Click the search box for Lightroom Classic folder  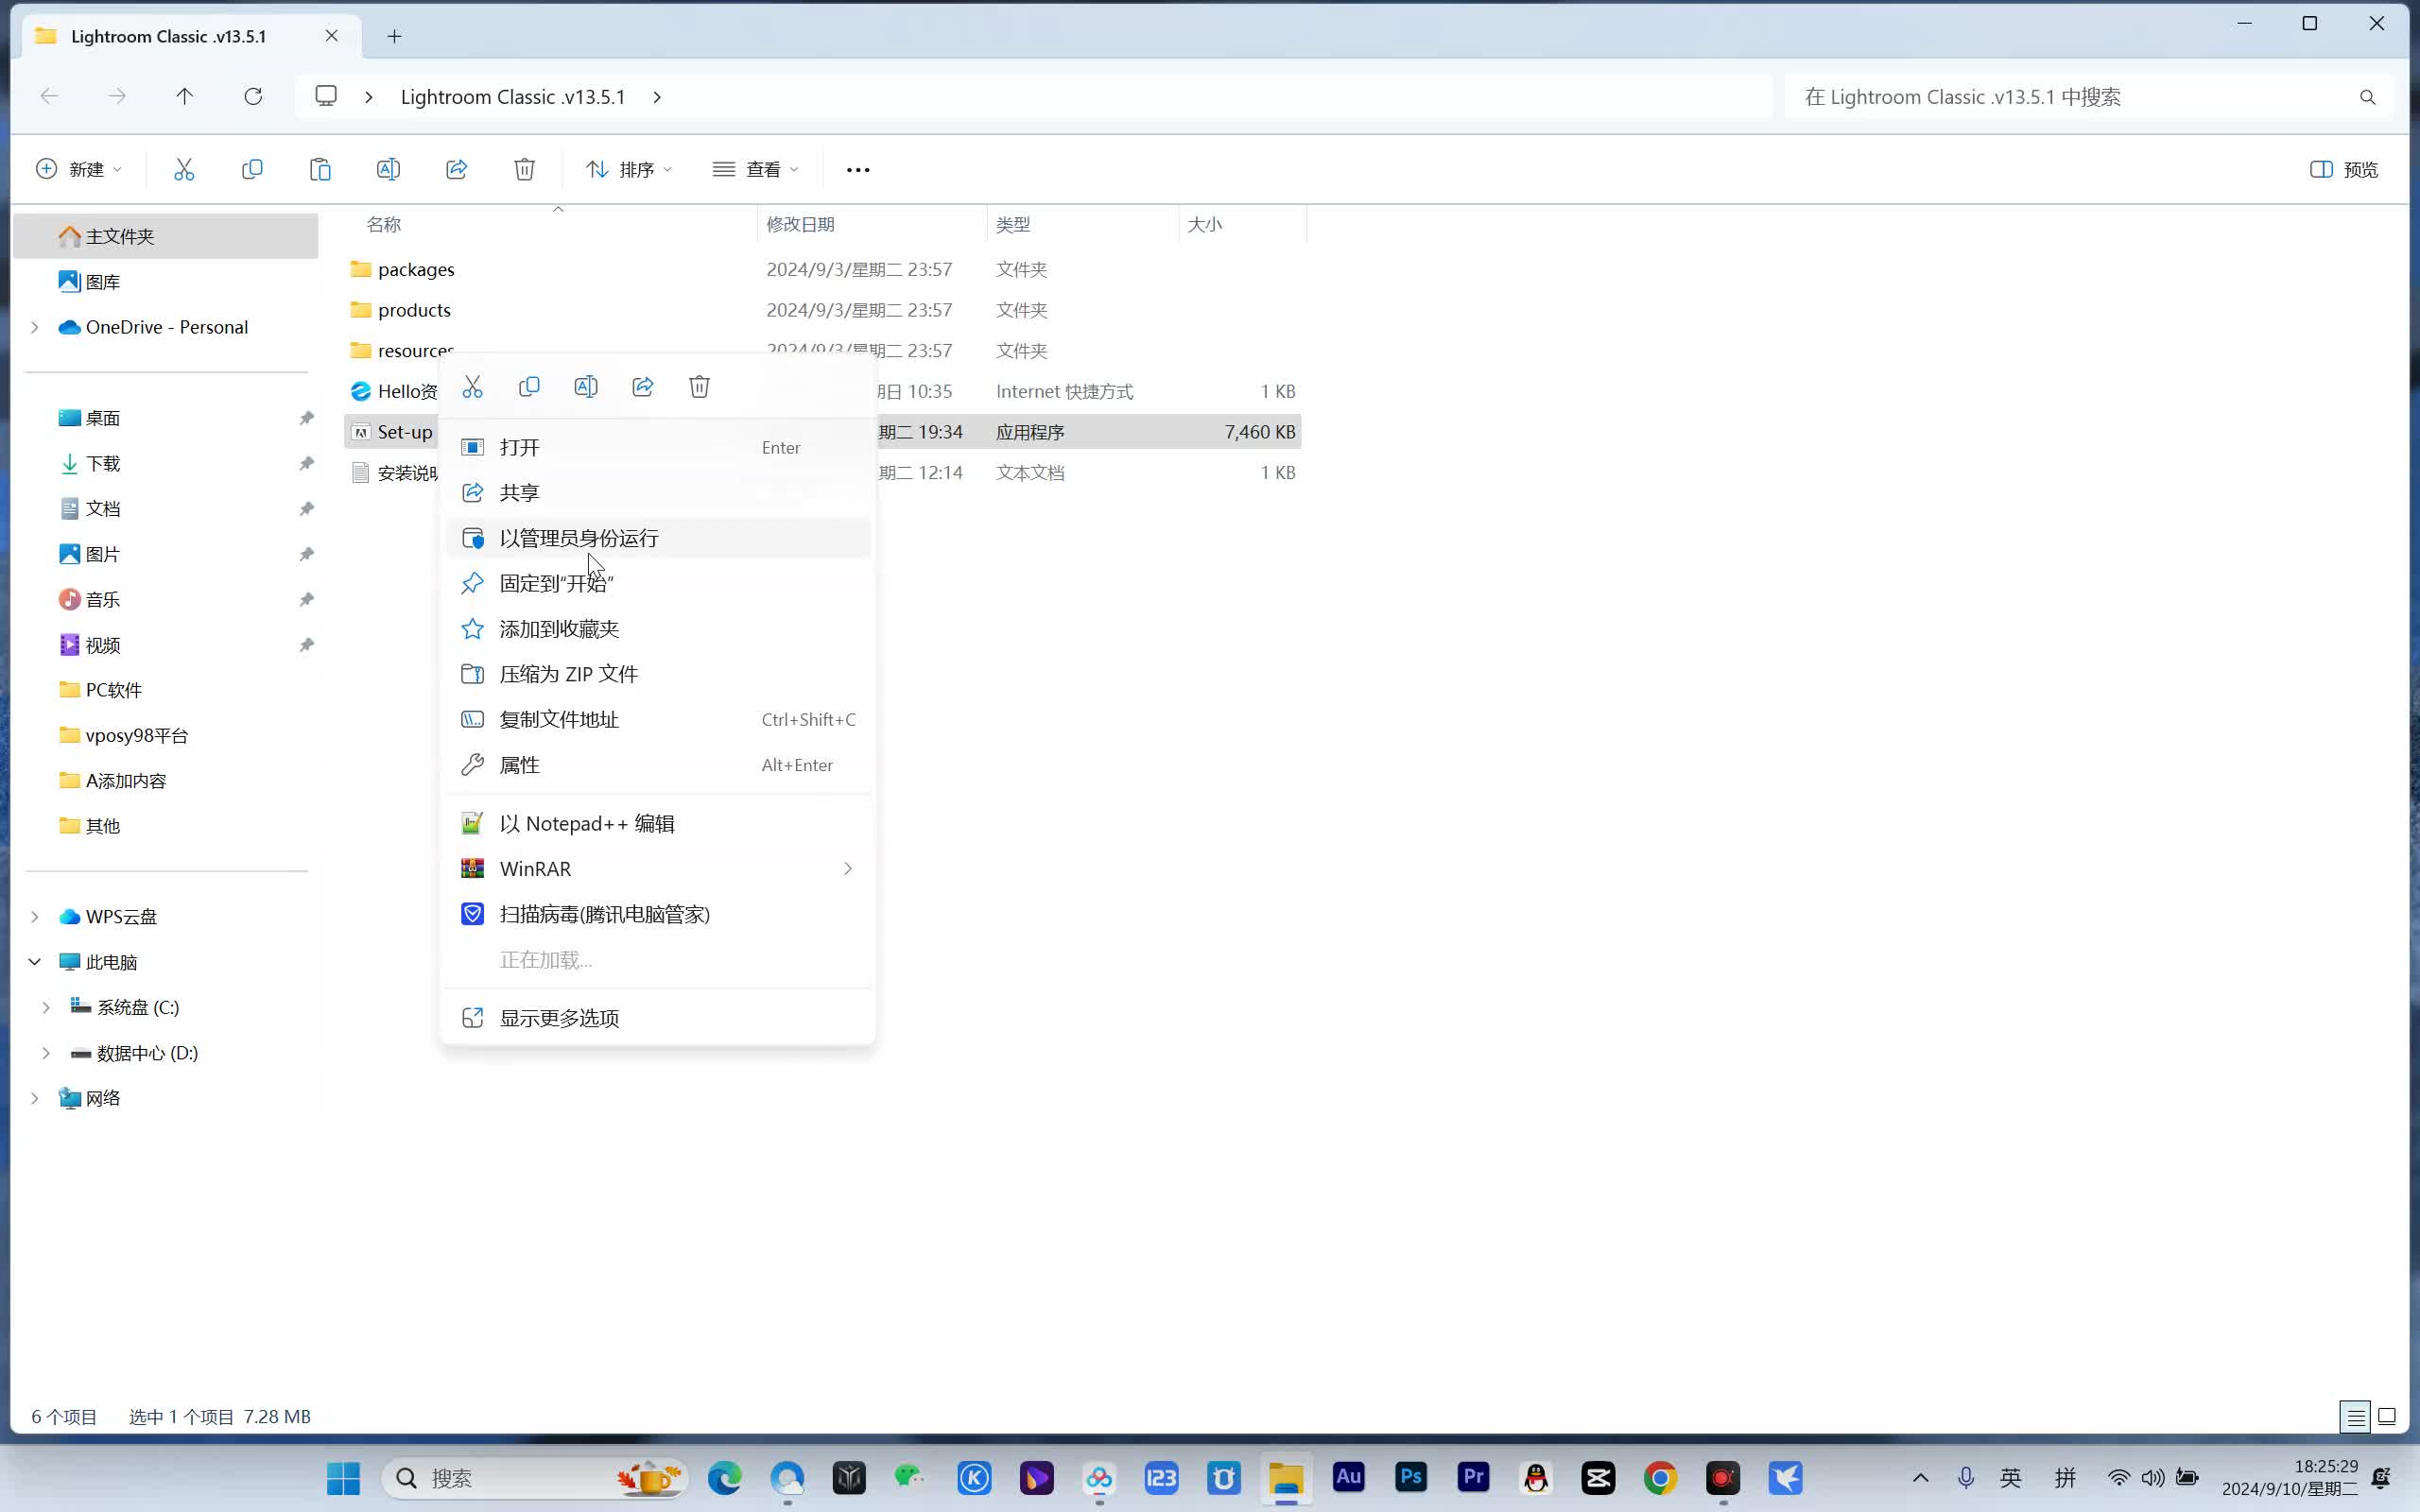(x=2070, y=96)
